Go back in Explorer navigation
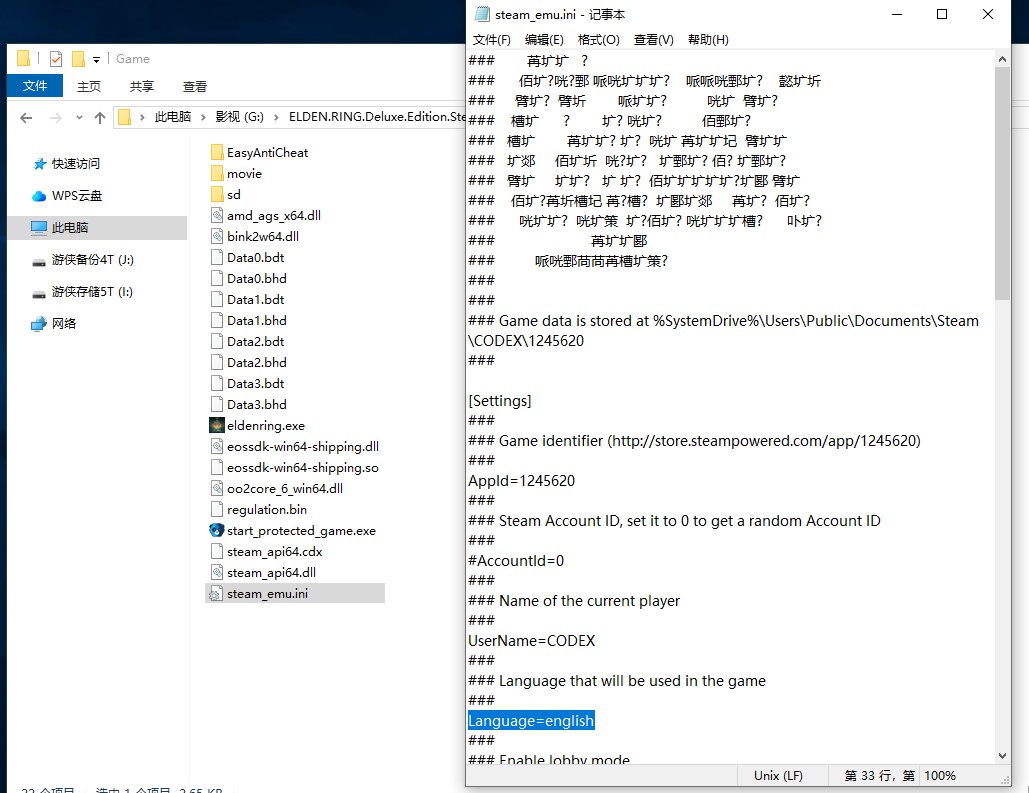This screenshot has width=1029, height=793. click(x=26, y=118)
